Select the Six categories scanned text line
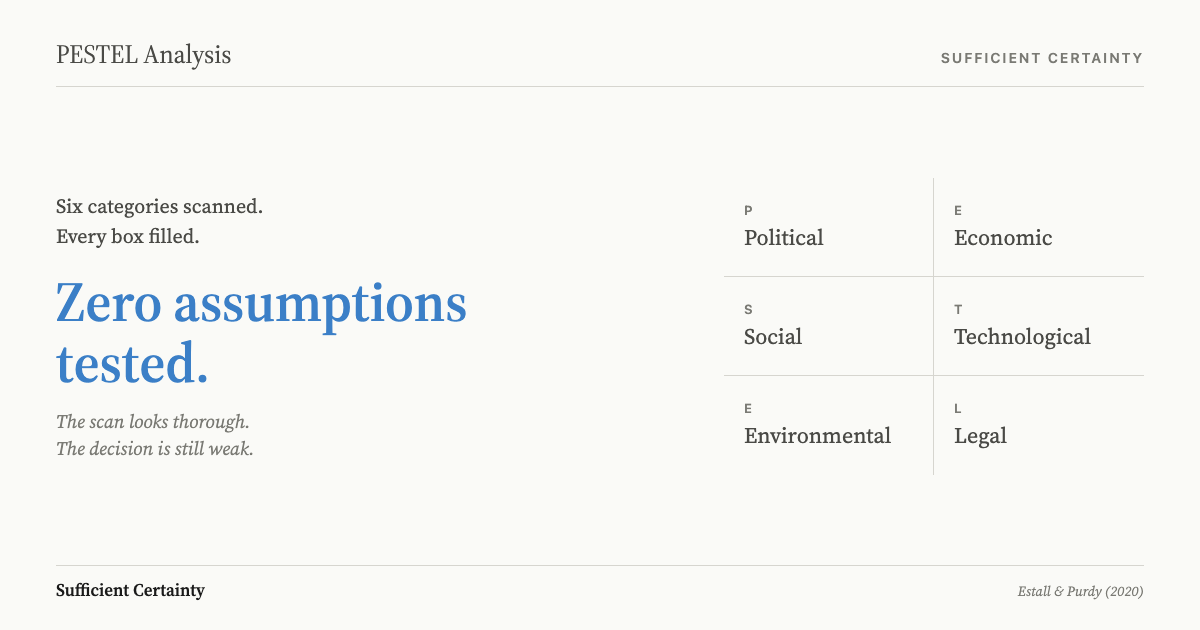The width and height of the screenshot is (1200, 630). coord(159,207)
